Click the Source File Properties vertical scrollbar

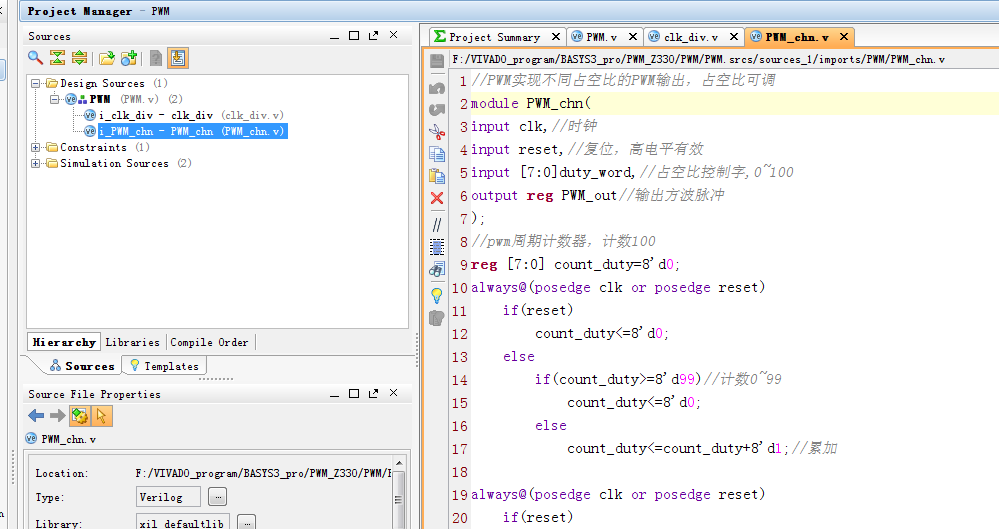click(401, 495)
